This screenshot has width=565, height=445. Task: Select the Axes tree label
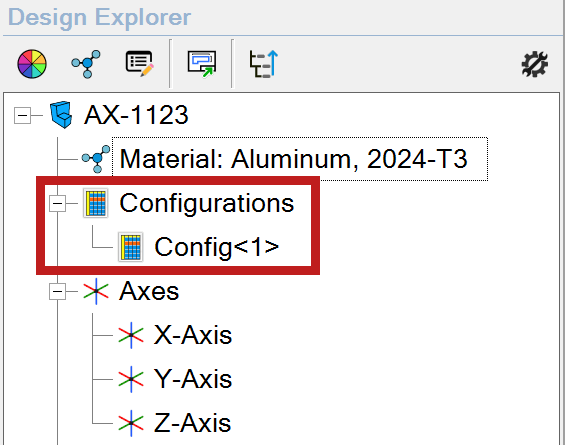(149, 291)
